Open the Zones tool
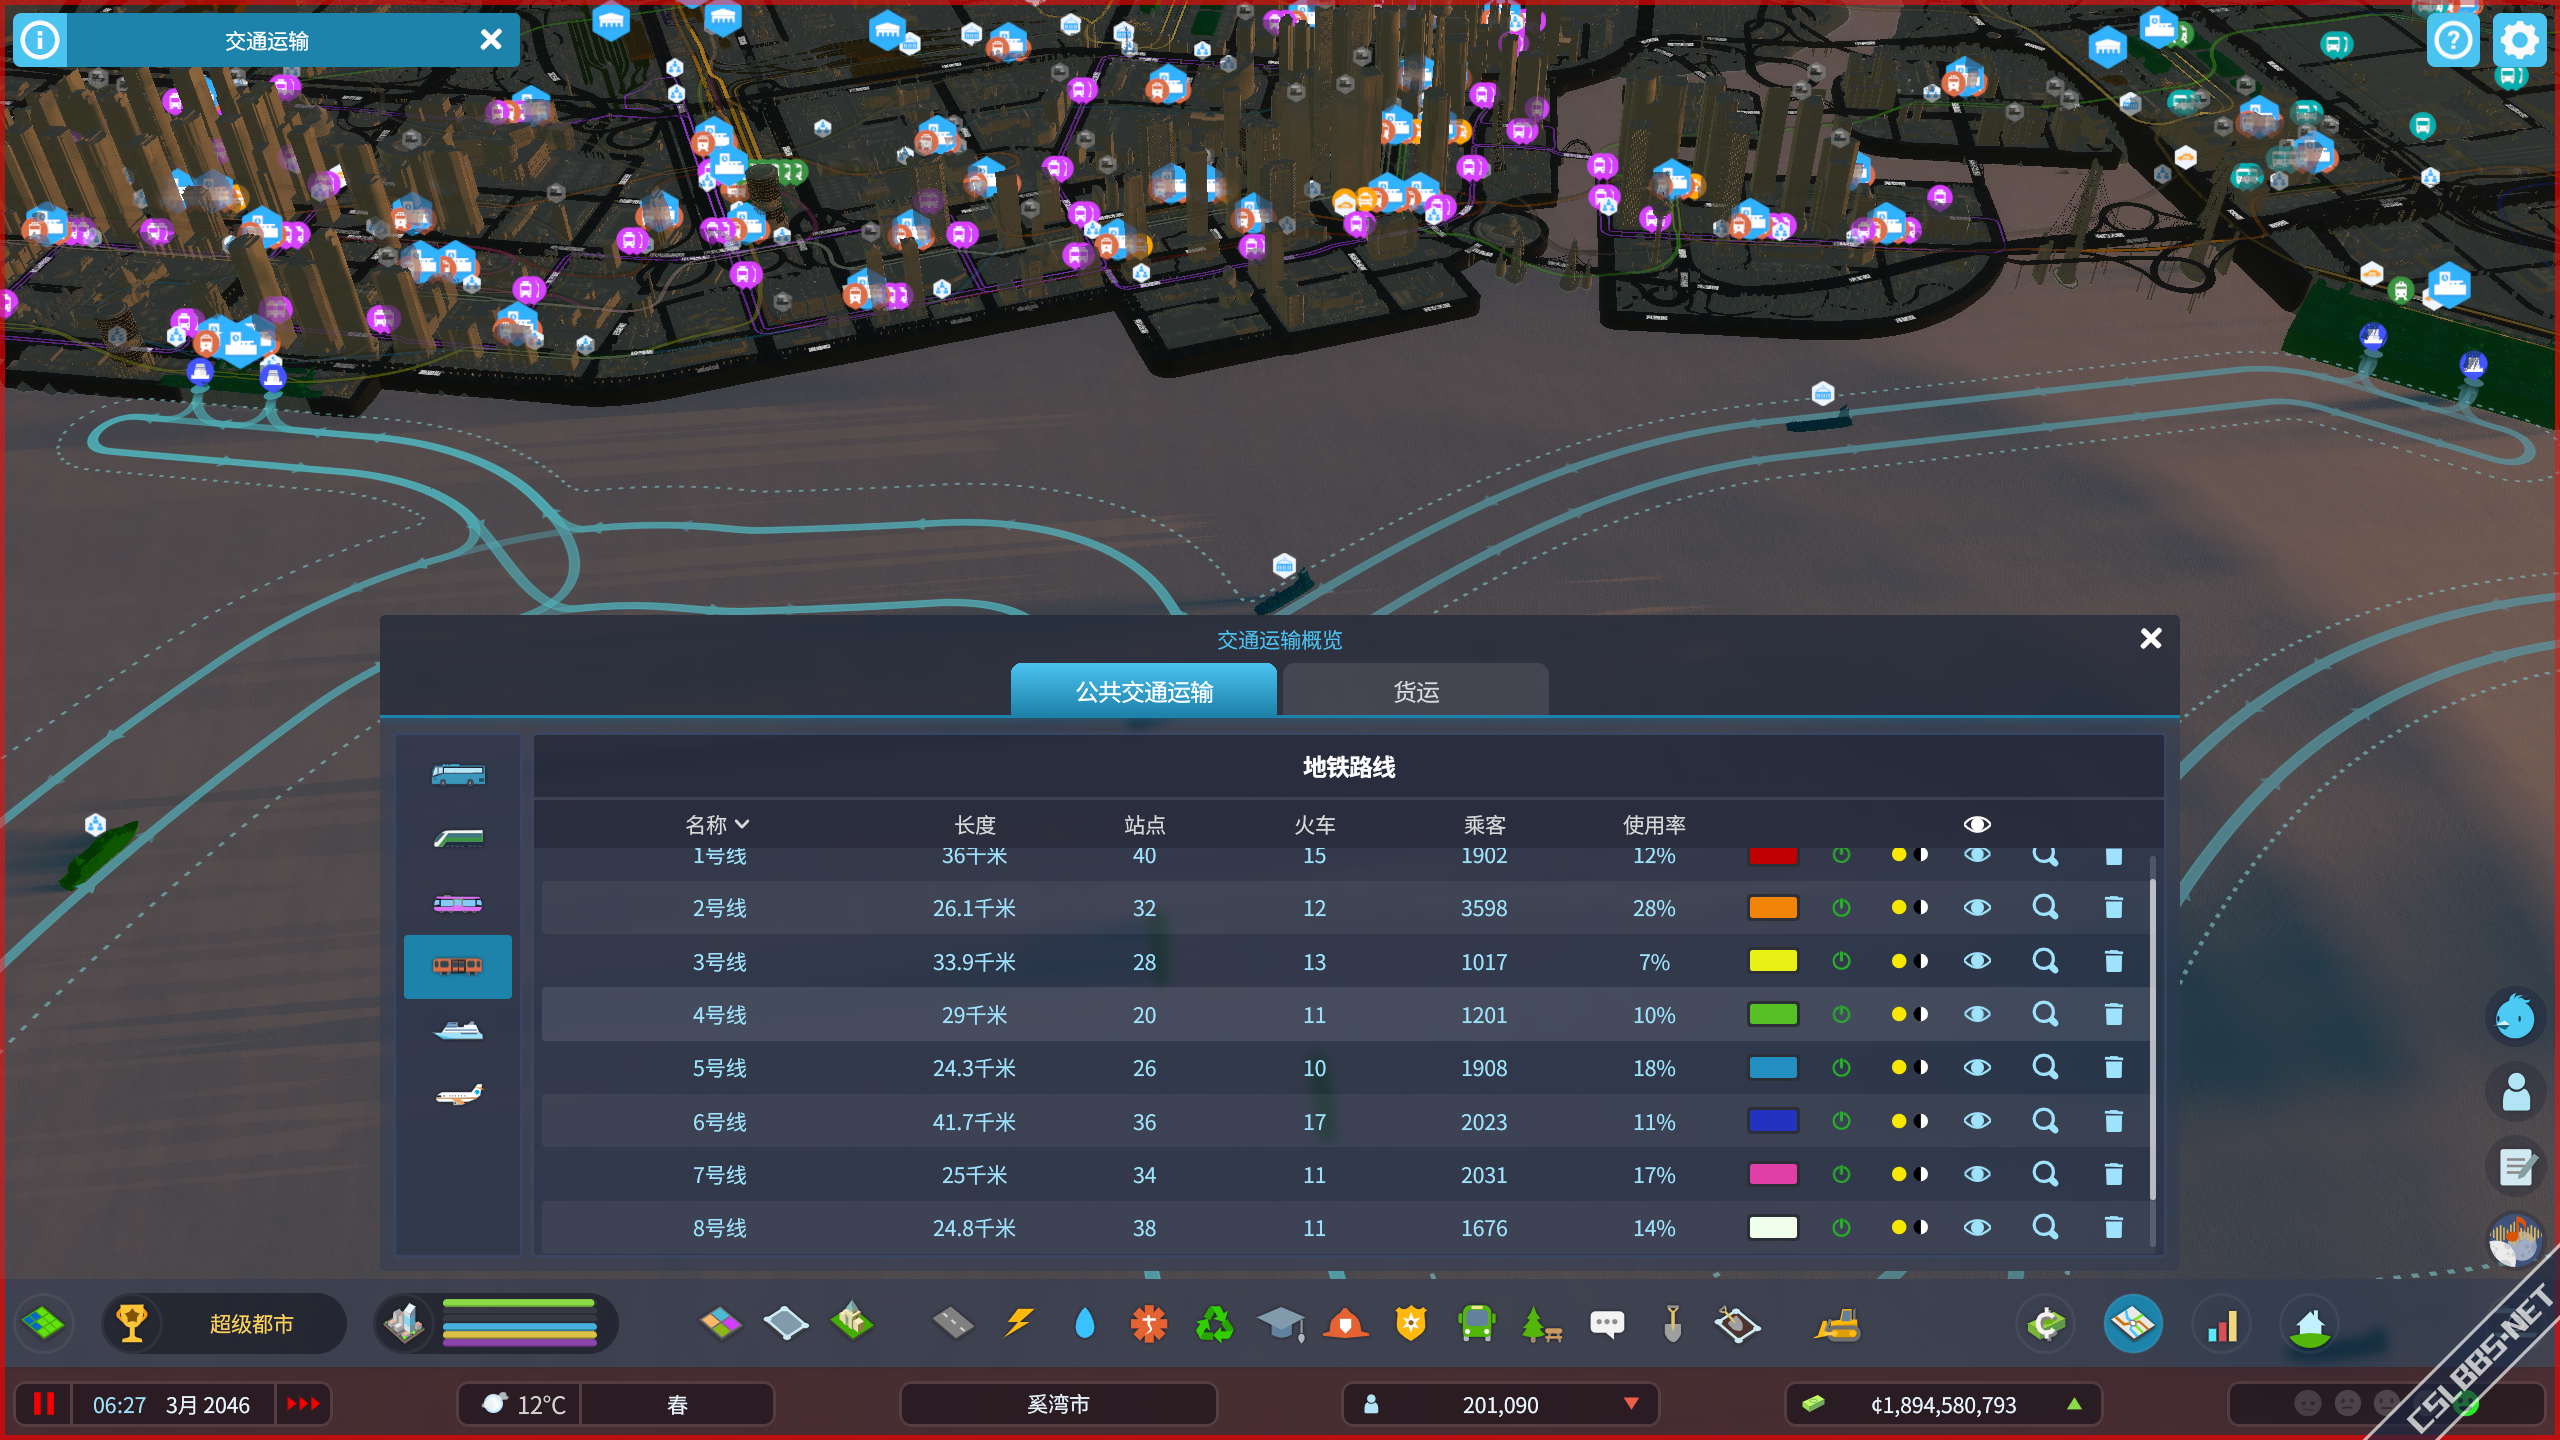The image size is (2560, 1440). [x=720, y=1324]
